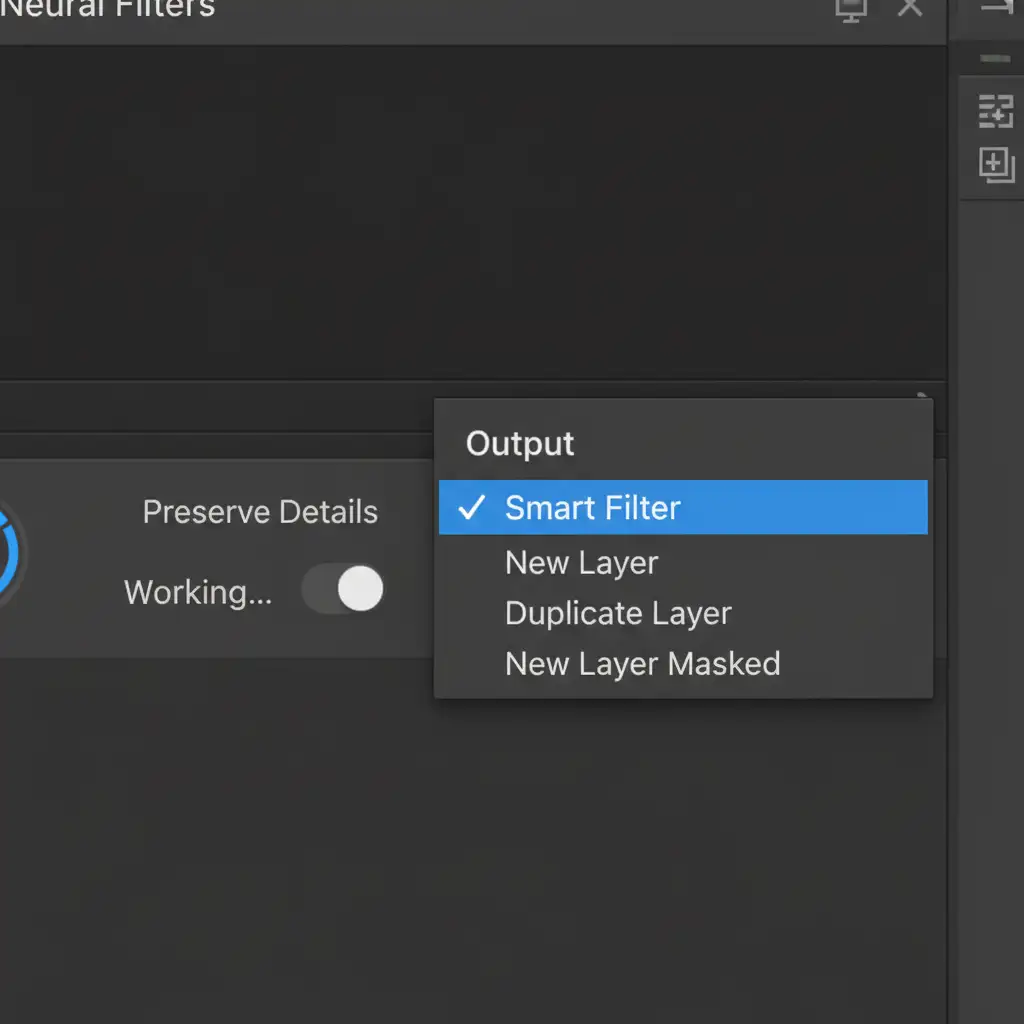Click the list-with-plus icon in the right dock
The width and height of the screenshot is (1024, 1024).
(x=995, y=112)
